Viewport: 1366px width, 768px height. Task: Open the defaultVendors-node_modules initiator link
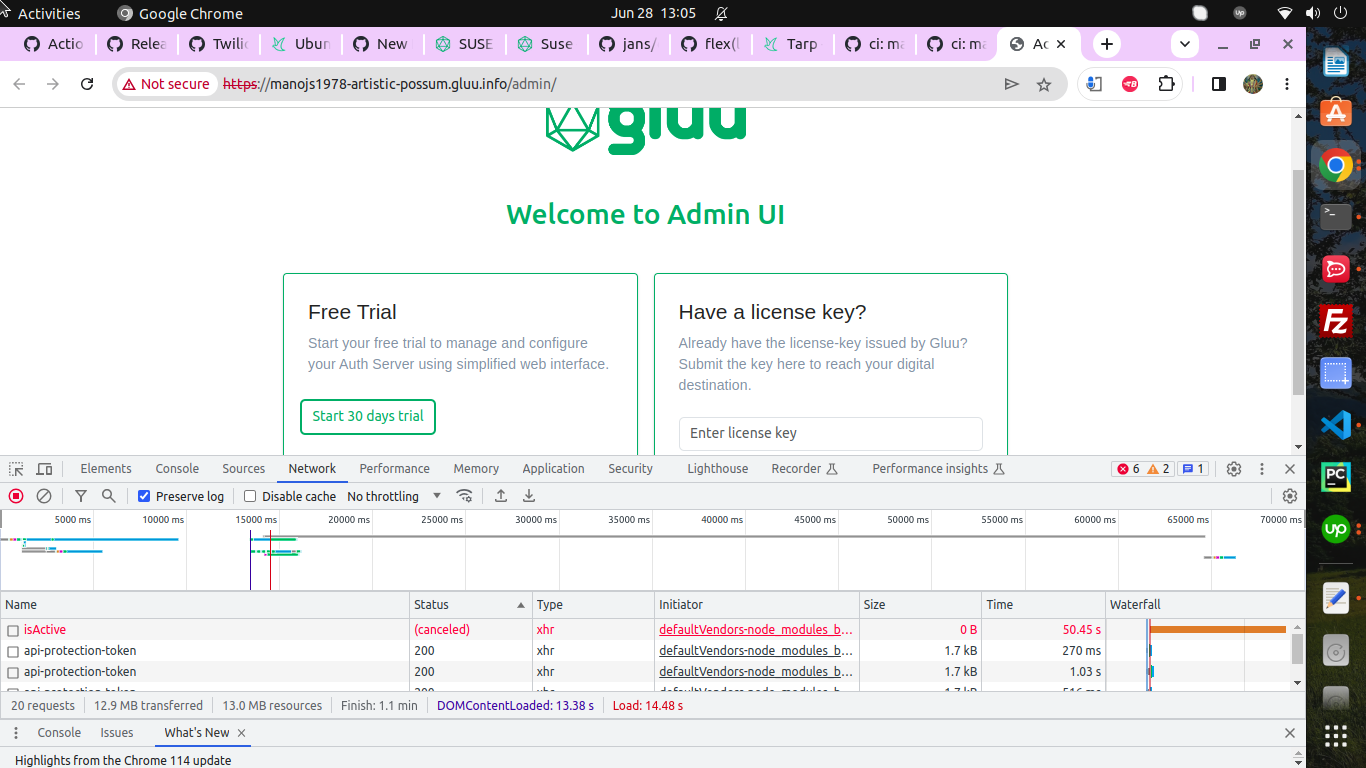[x=755, y=629]
